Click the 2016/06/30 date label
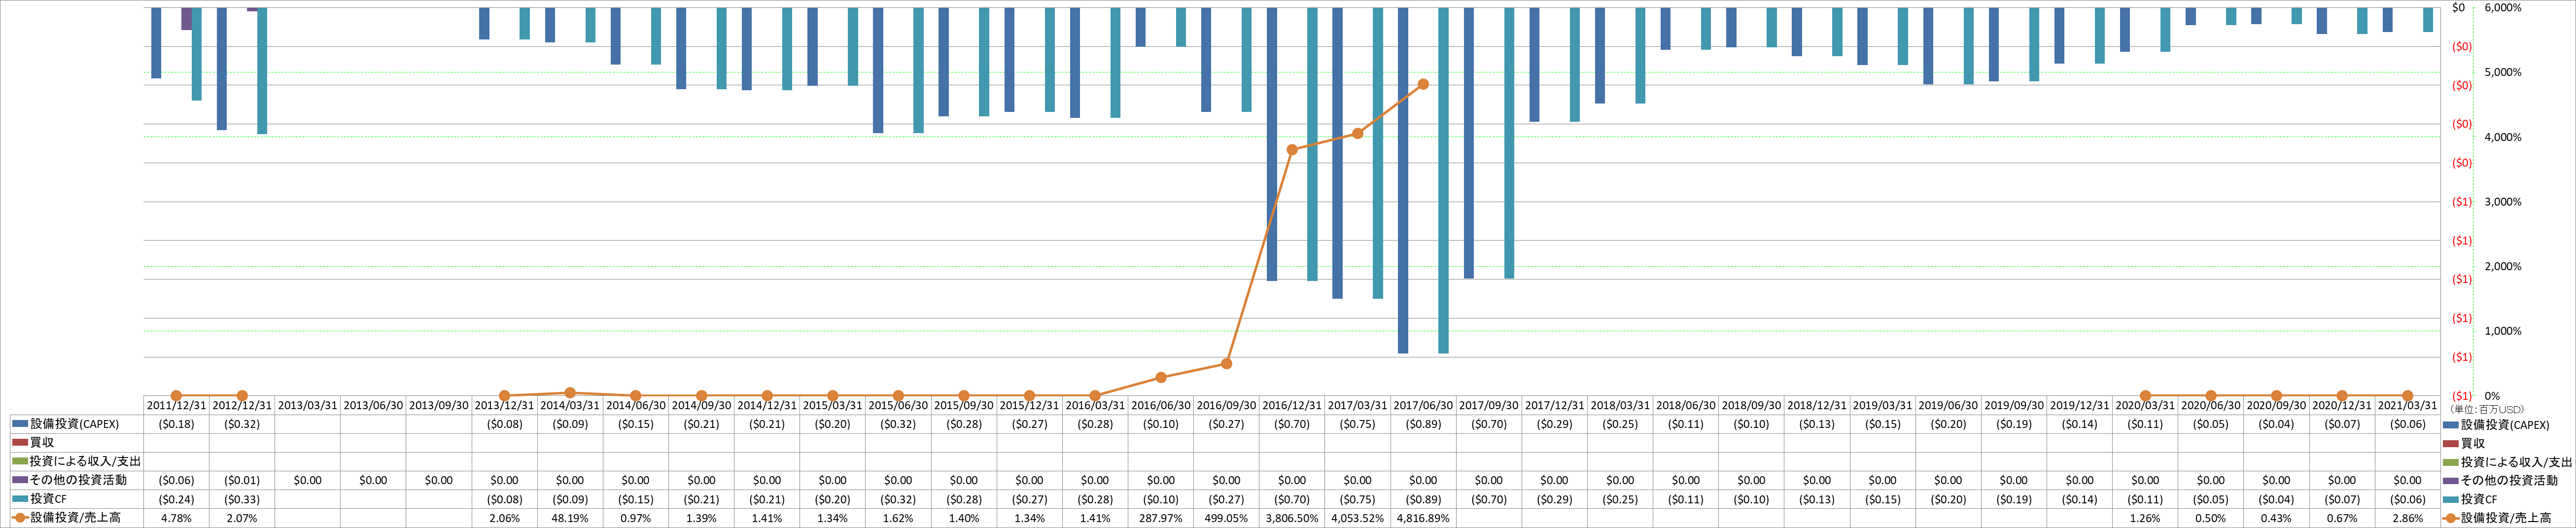Viewport: 2576px width, 528px height. pos(1160,406)
